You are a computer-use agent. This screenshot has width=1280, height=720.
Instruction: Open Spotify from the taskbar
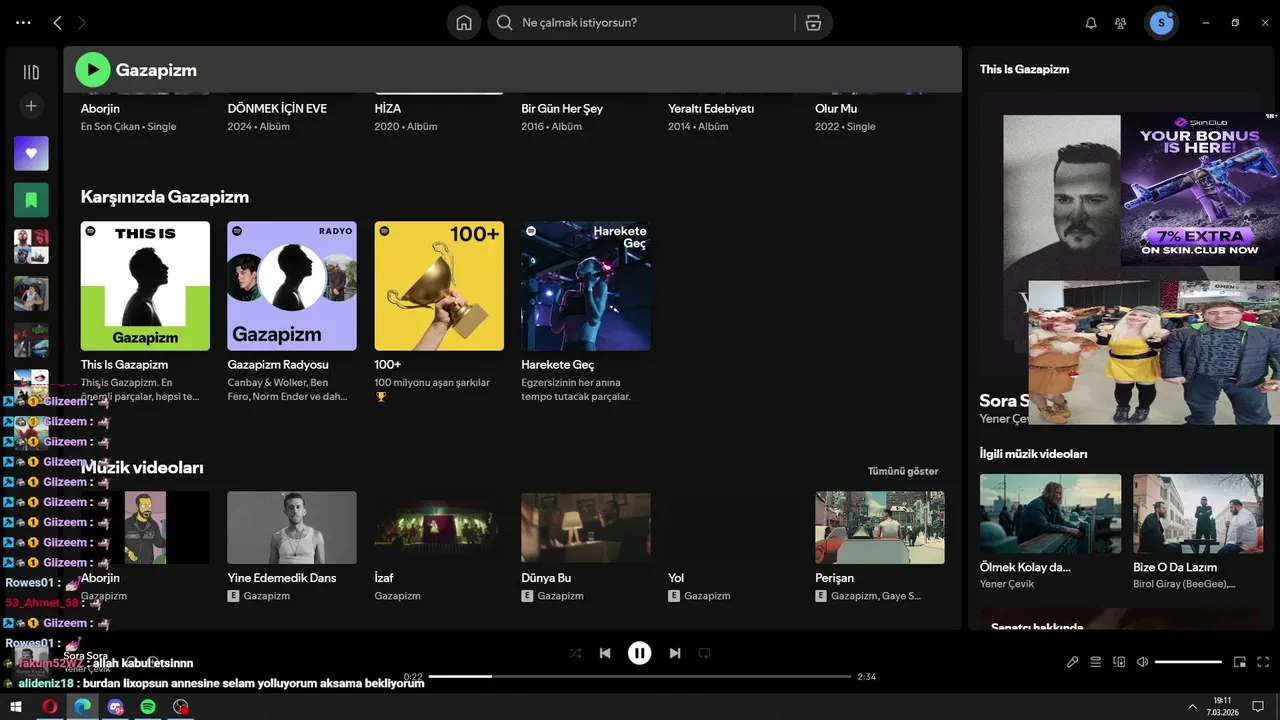pyautogui.click(x=148, y=707)
